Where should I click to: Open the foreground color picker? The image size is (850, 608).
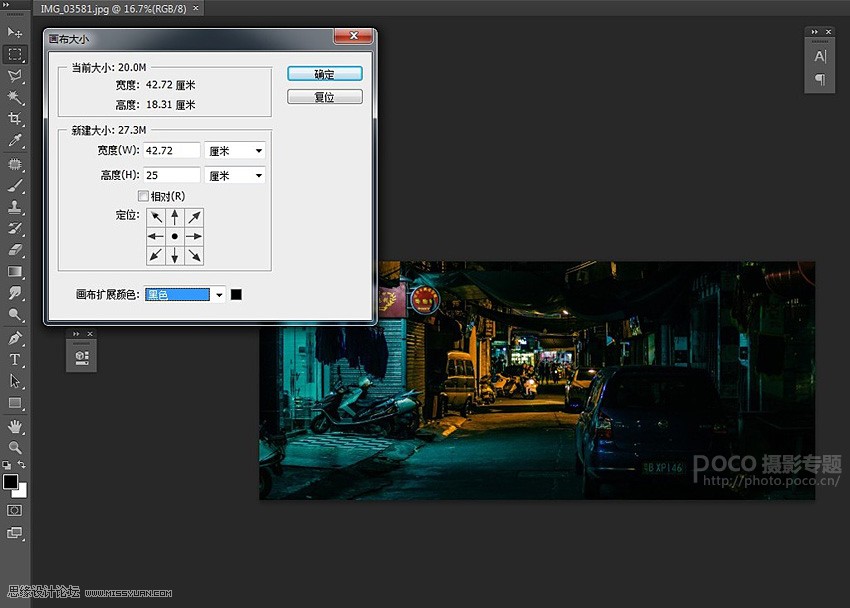click(10, 482)
